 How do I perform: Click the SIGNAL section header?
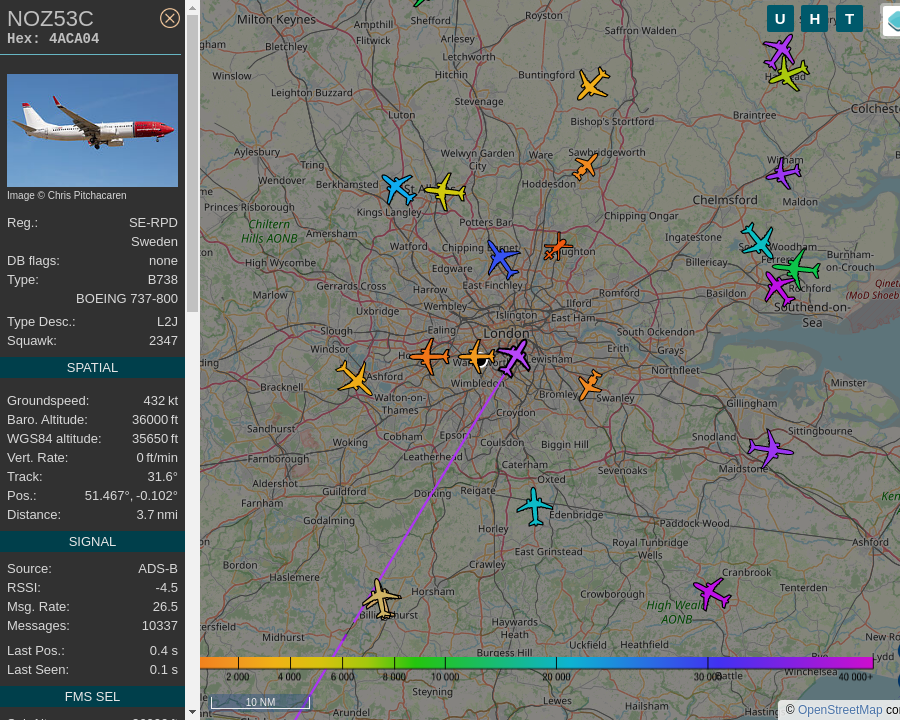pyautogui.click(x=92, y=541)
